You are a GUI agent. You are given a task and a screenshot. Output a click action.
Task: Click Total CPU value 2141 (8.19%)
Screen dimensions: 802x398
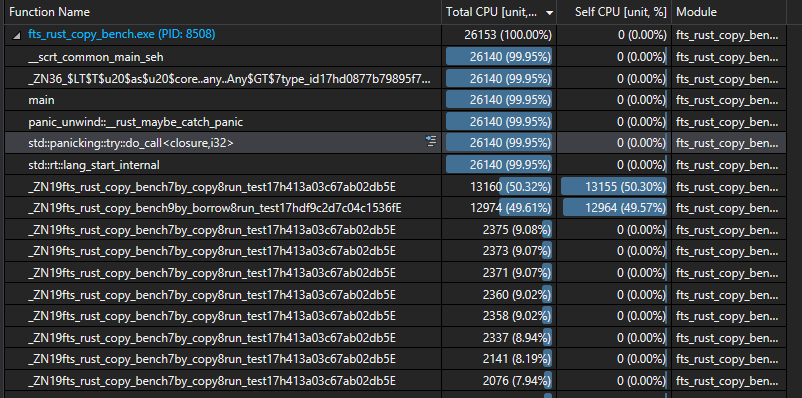click(x=517, y=359)
